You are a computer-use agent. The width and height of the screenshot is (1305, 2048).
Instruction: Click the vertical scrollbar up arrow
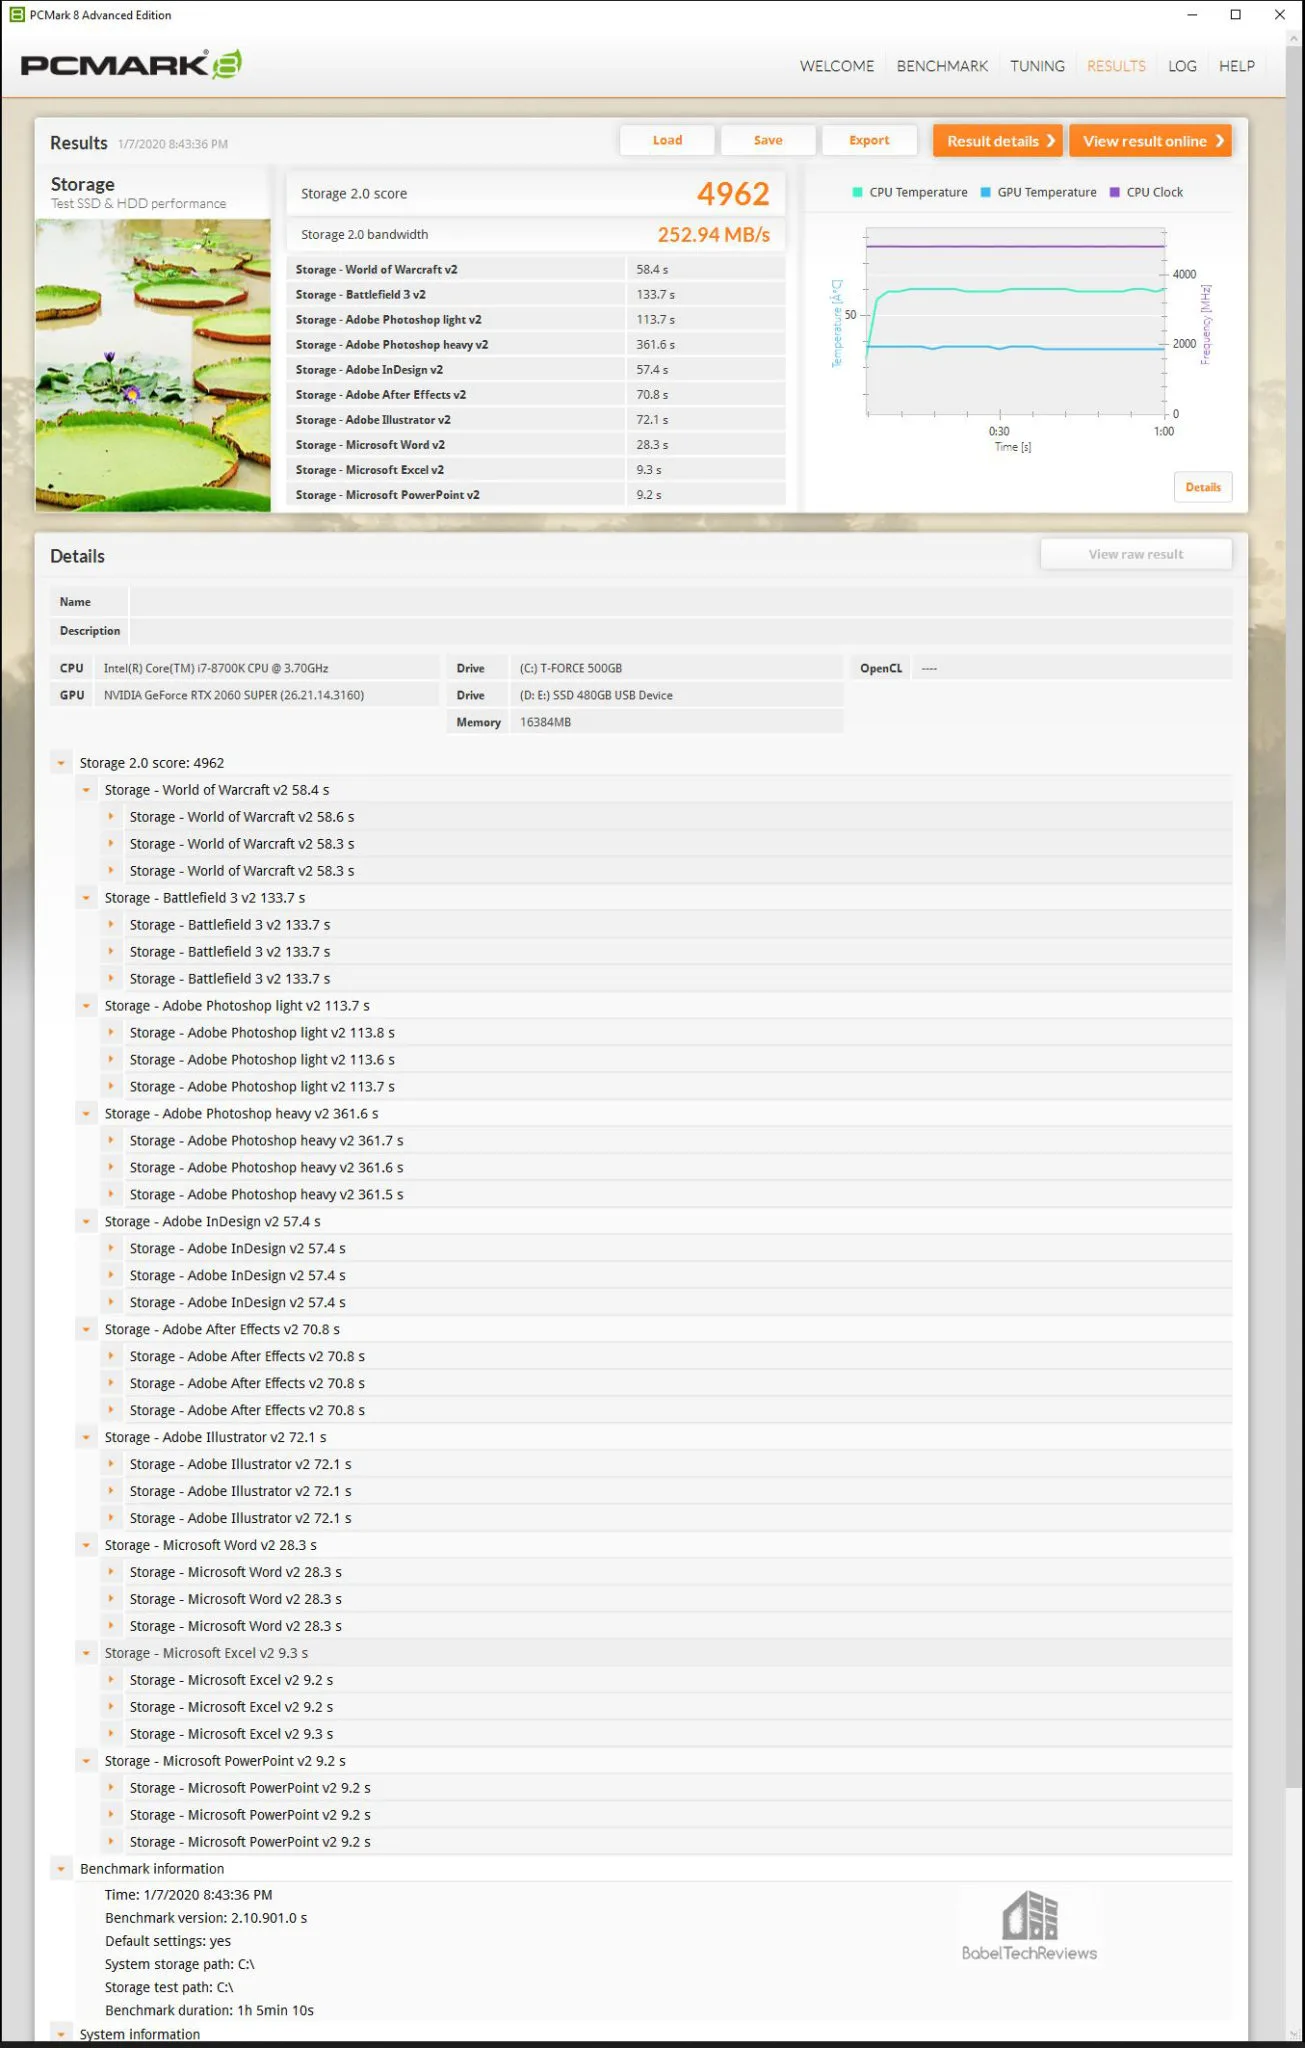coord(1295,39)
